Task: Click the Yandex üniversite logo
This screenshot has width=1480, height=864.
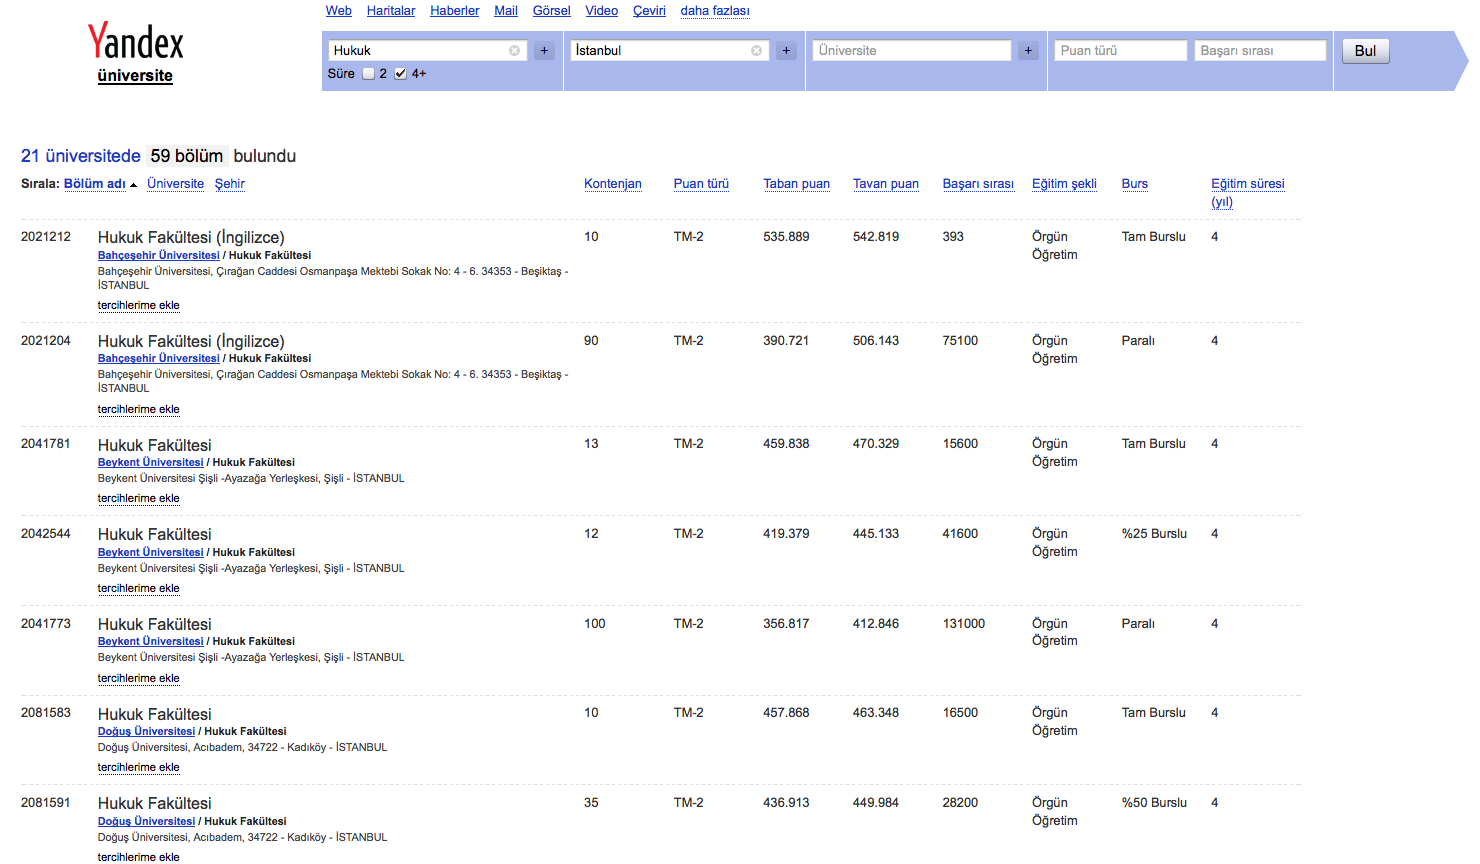Action: click(135, 53)
